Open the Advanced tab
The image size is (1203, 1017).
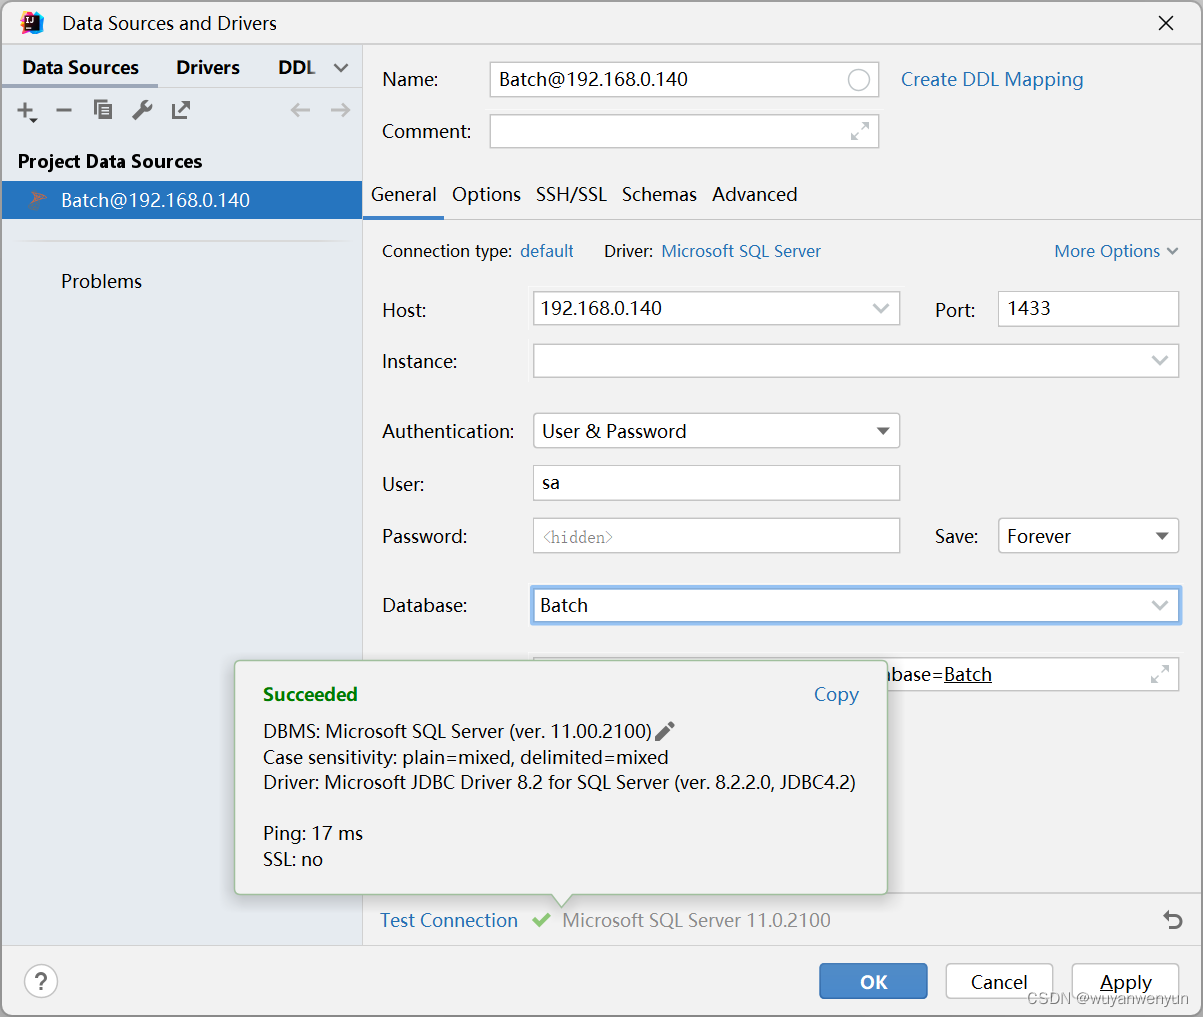point(755,194)
